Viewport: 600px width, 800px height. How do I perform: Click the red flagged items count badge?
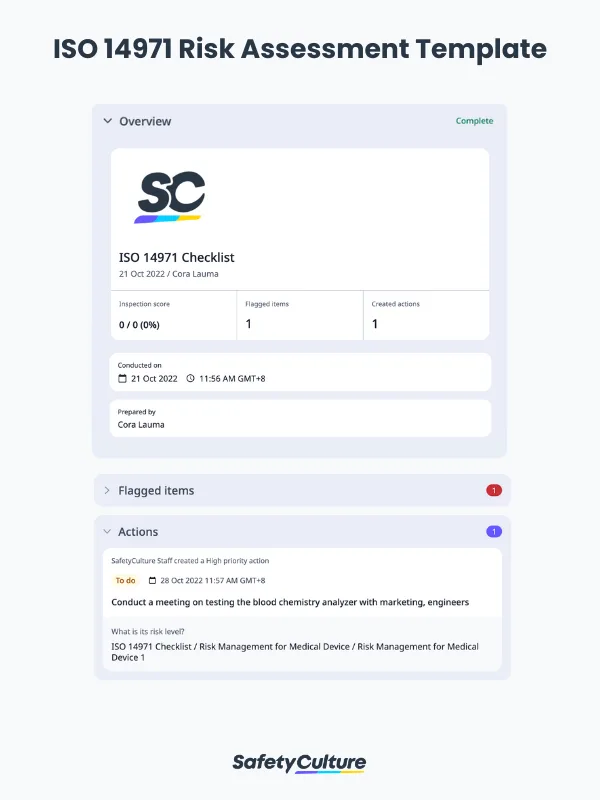click(493, 490)
